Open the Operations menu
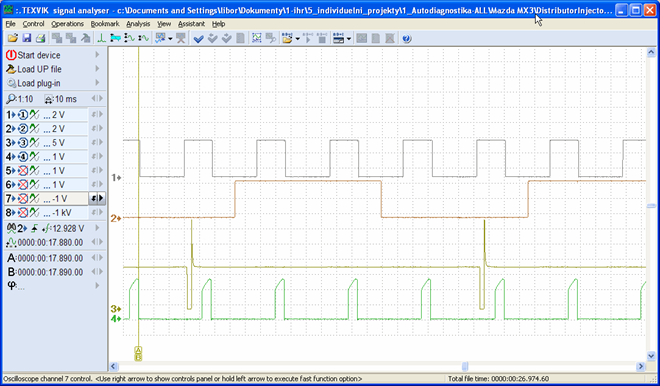The width and height of the screenshot is (660, 386). [x=67, y=24]
